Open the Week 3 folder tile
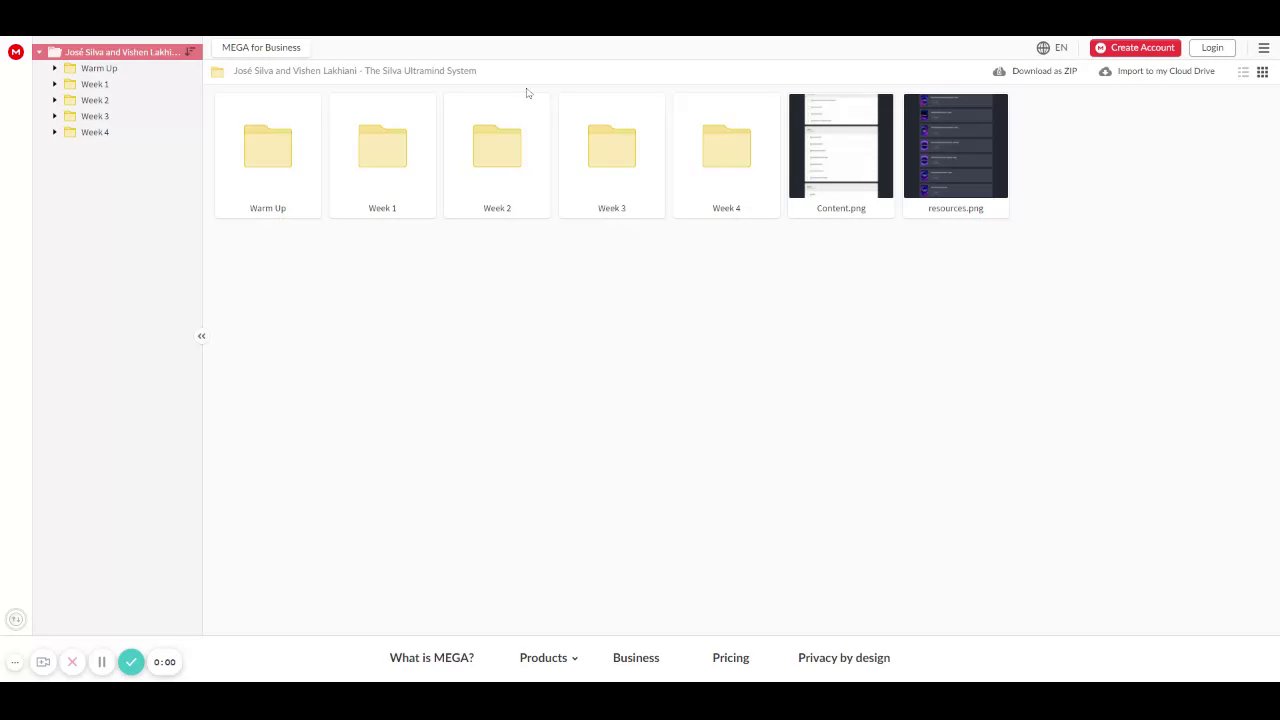Image resolution: width=1280 pixels, height=720 pixels. [x=612, y=155]
